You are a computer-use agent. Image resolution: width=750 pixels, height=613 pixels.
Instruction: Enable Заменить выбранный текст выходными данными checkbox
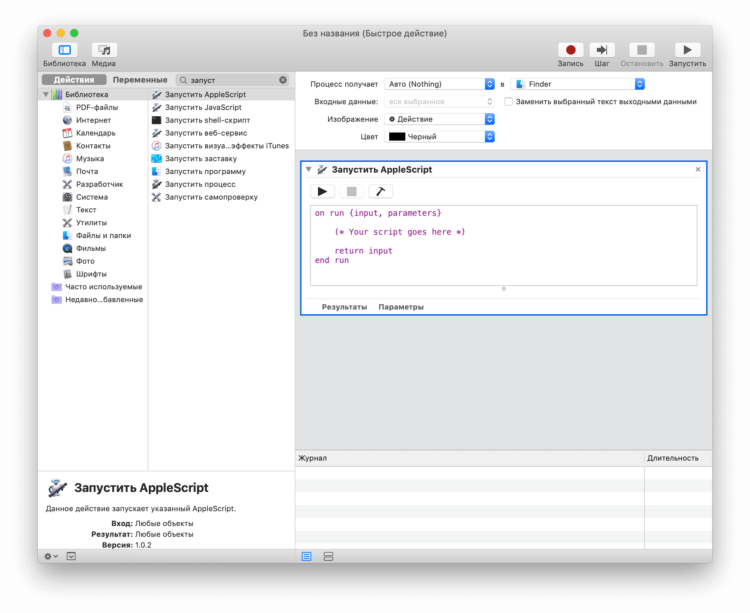508,101
